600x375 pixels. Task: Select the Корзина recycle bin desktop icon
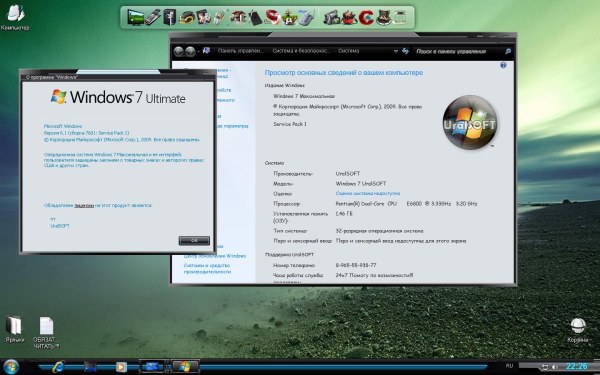click(x=578, y=330)
